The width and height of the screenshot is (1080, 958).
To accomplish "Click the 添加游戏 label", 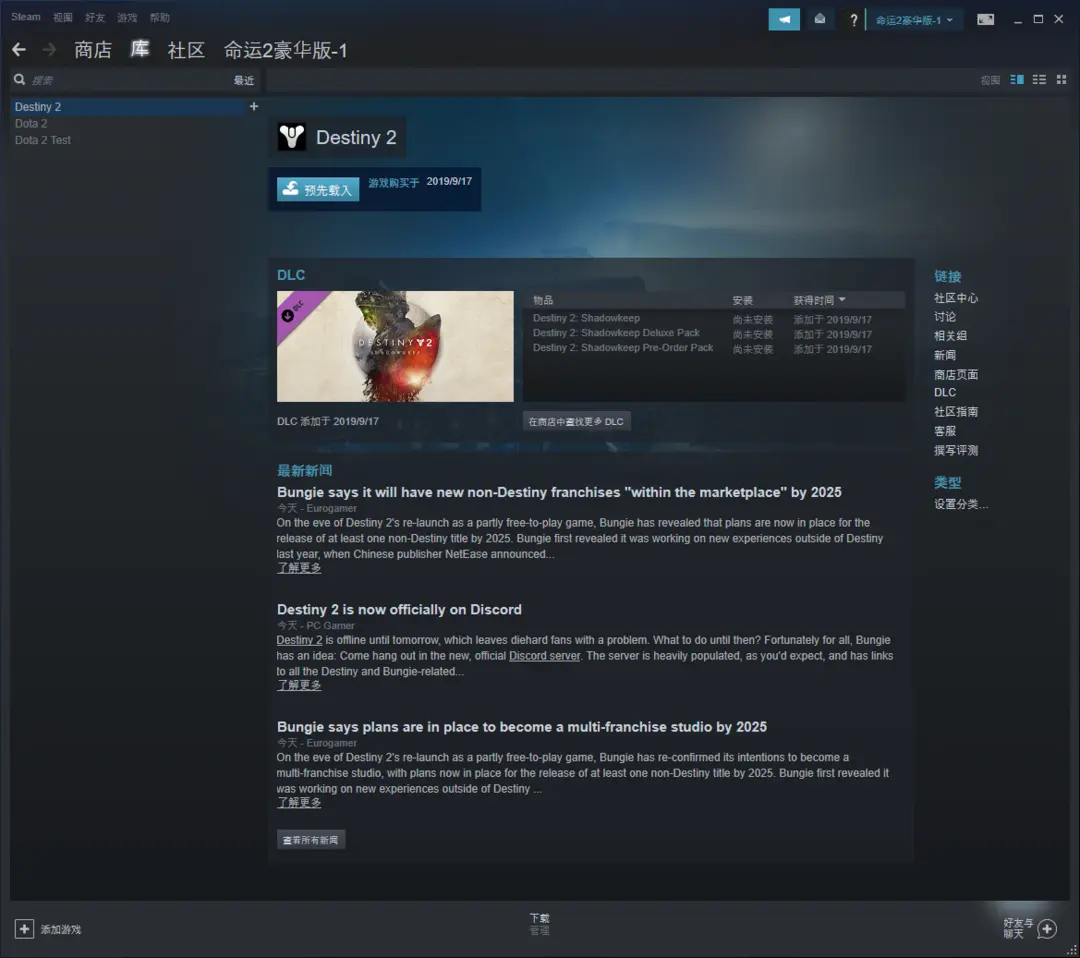I will (61, 929).
